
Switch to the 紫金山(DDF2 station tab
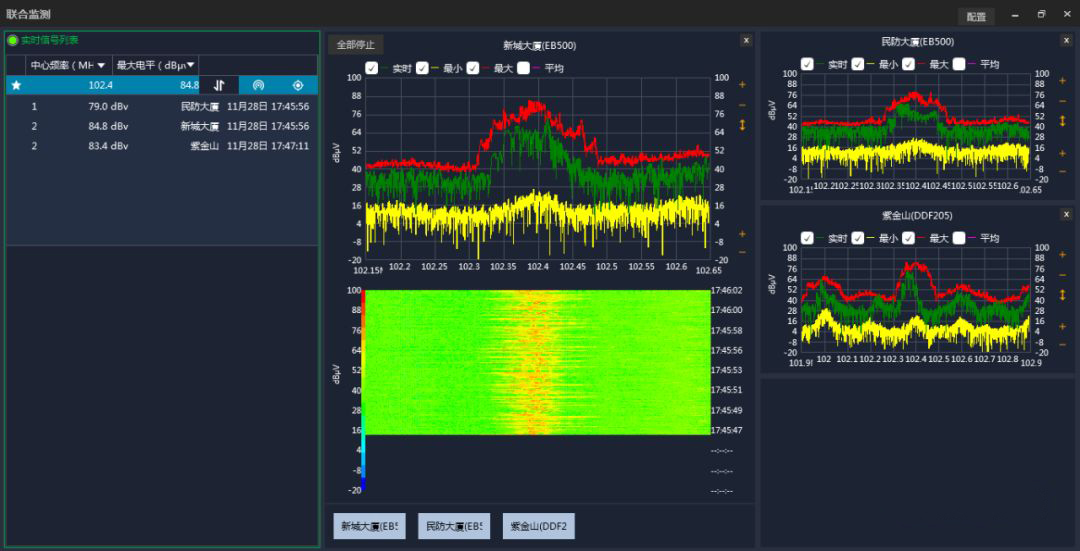539,526
